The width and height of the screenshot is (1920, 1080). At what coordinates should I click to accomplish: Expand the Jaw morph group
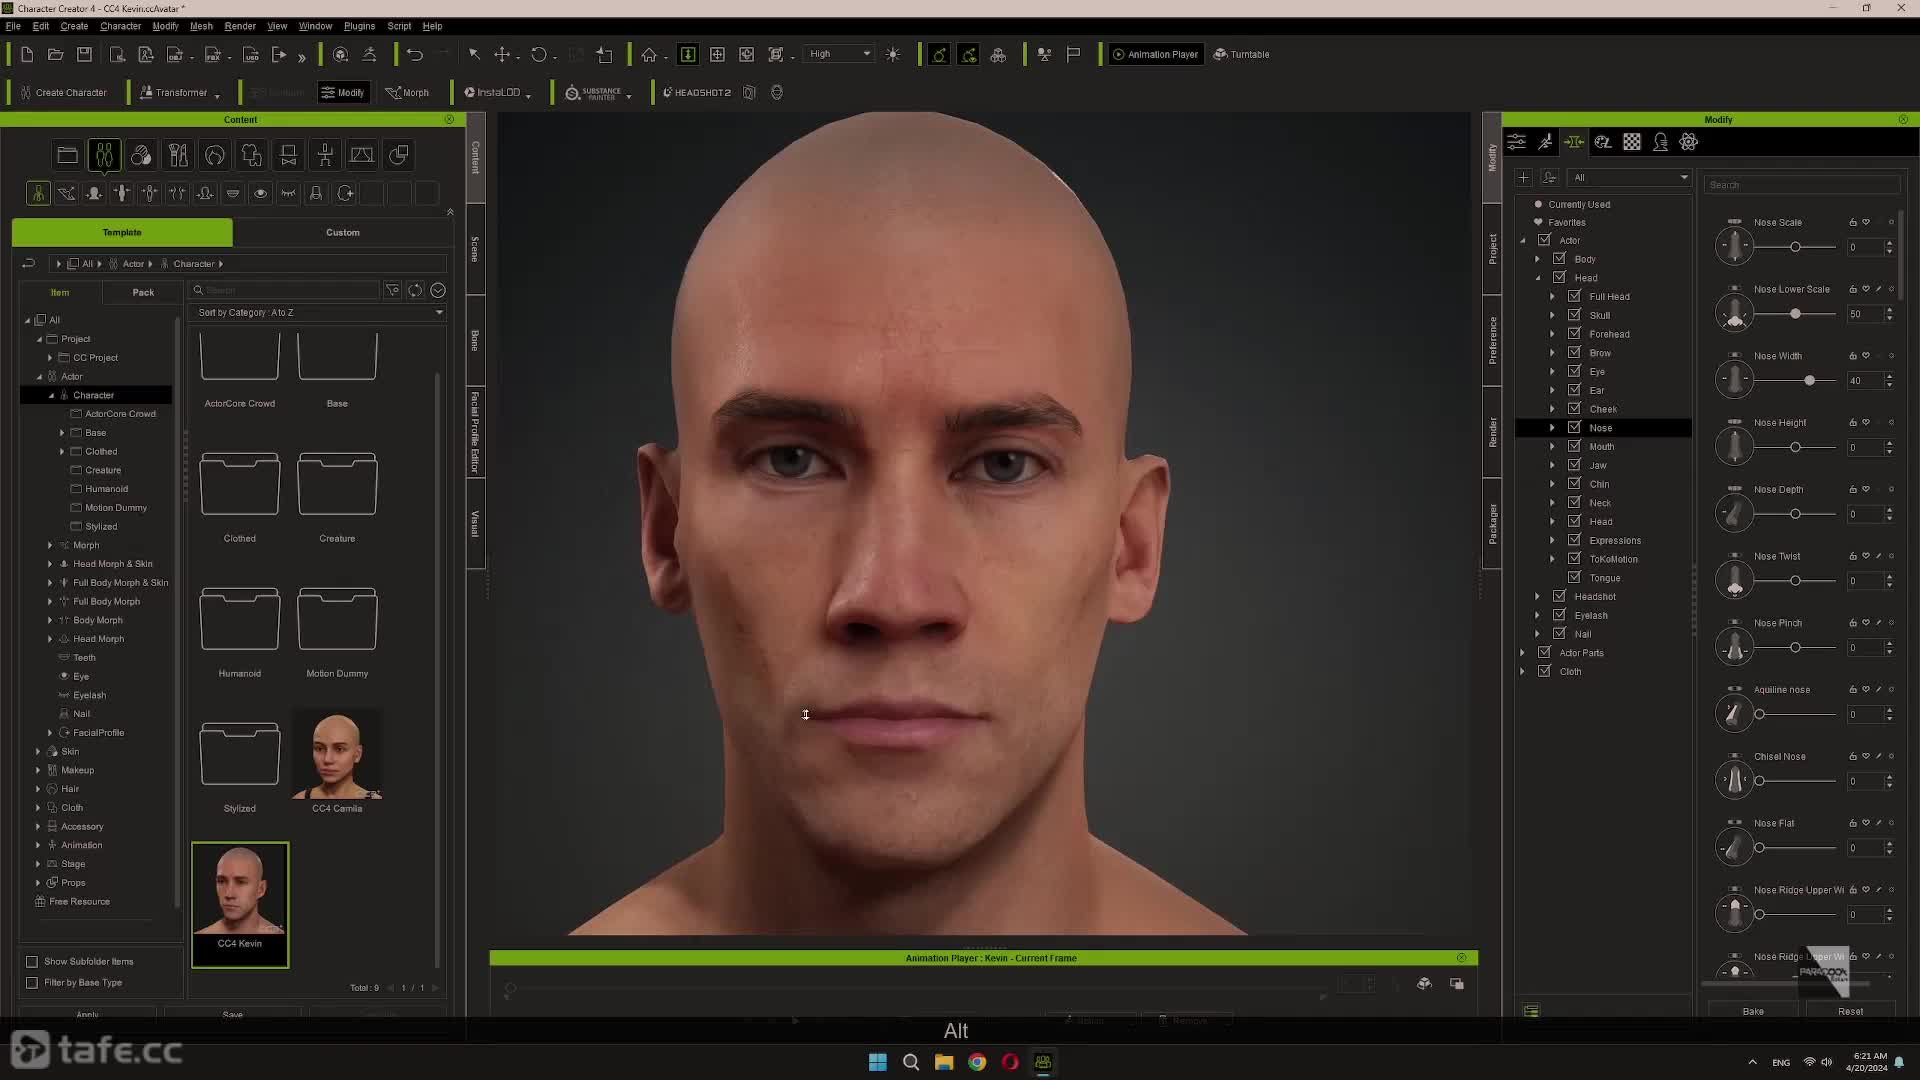1552,465
